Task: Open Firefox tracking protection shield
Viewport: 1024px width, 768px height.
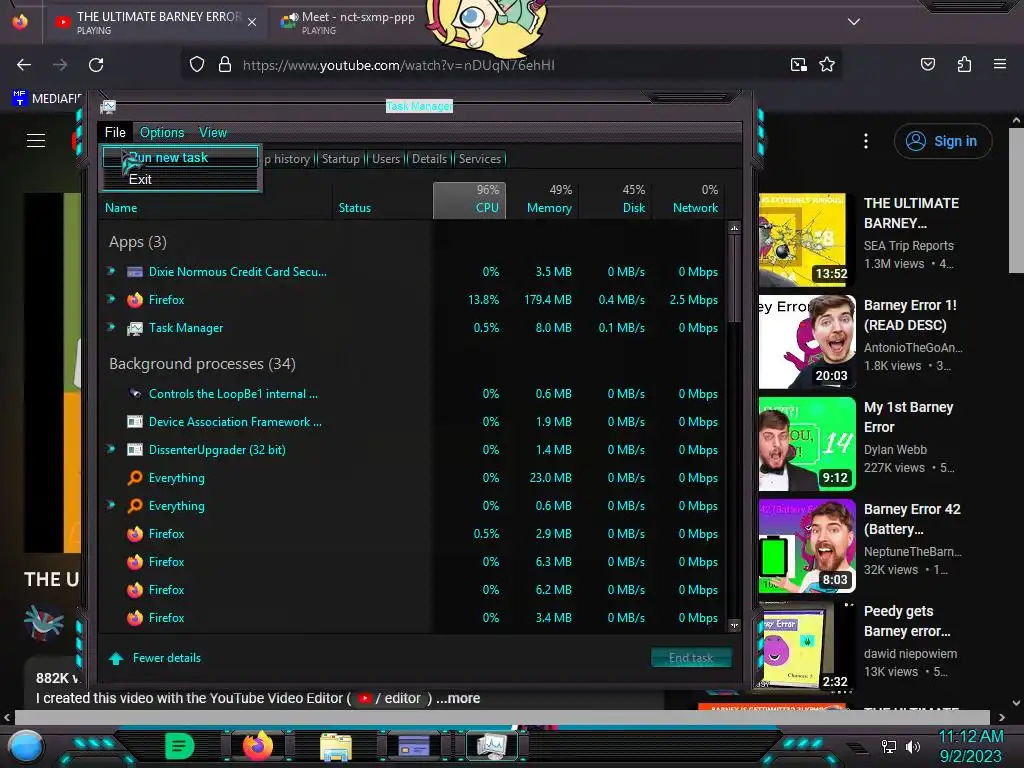Action: (197, 65)
